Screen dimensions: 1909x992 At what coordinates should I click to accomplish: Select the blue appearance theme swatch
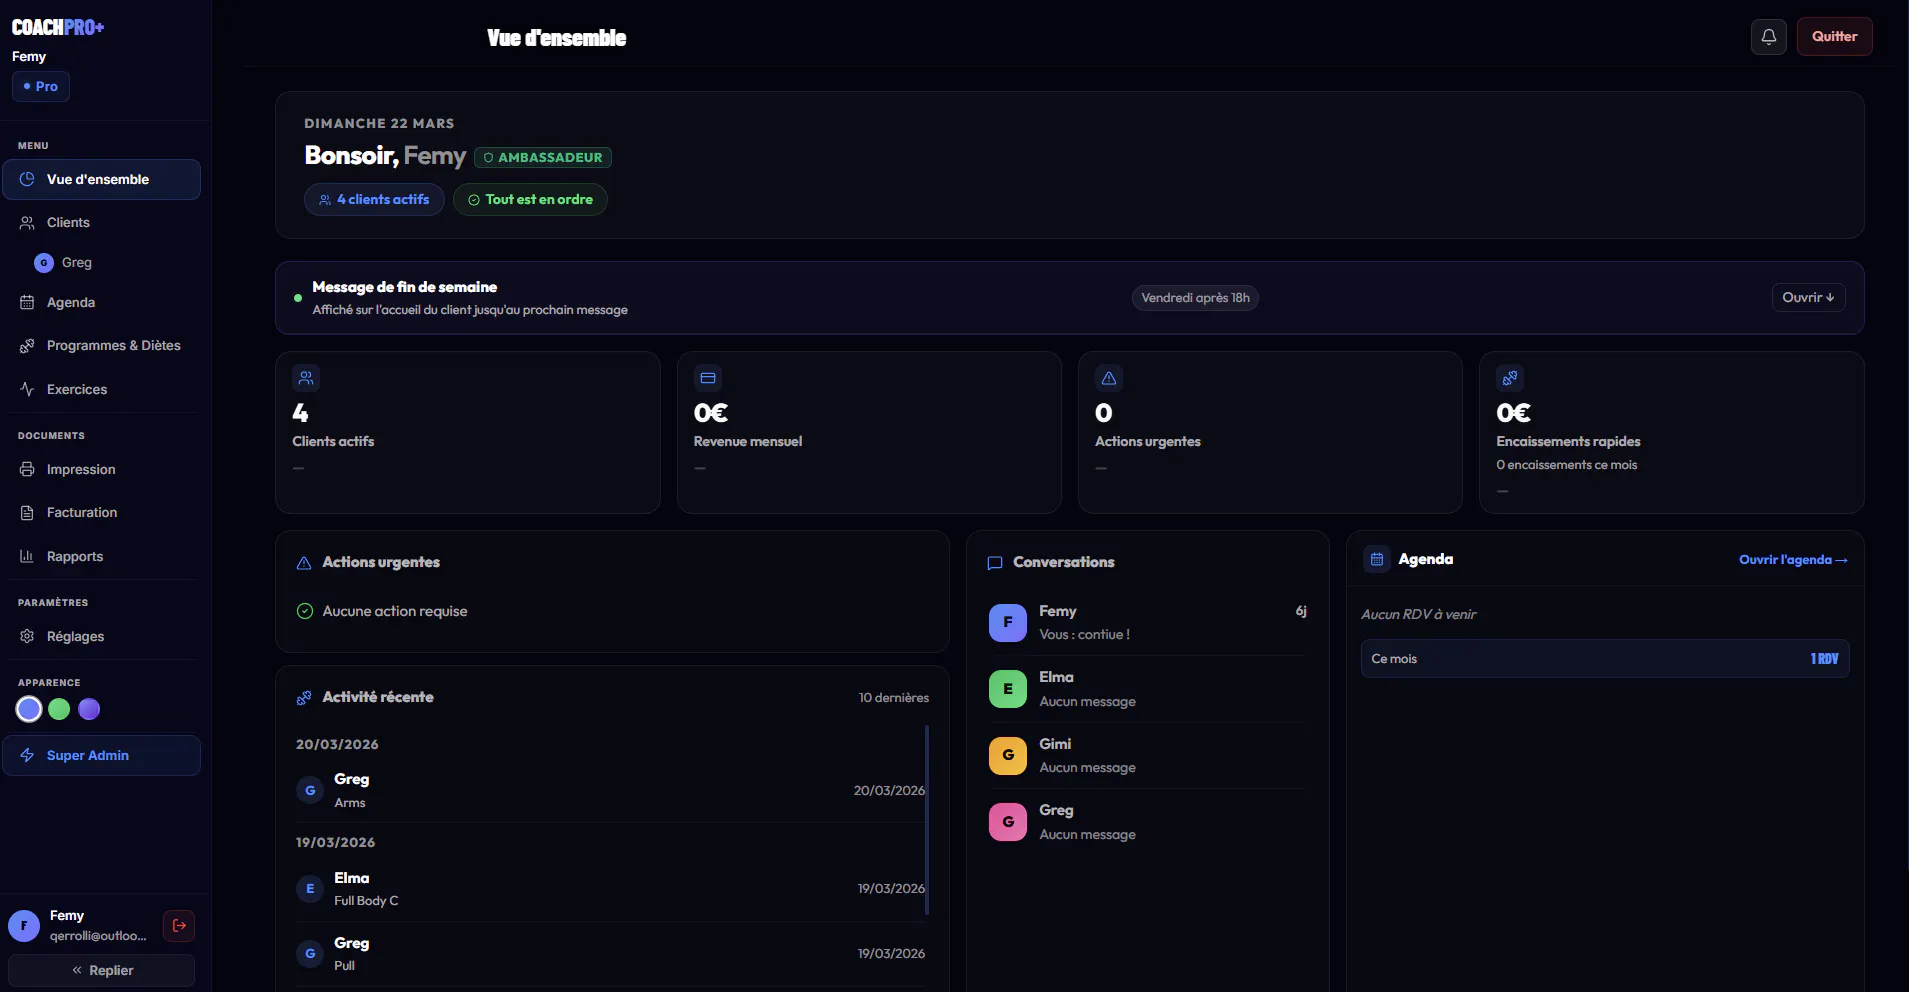[x=29, y=710]
